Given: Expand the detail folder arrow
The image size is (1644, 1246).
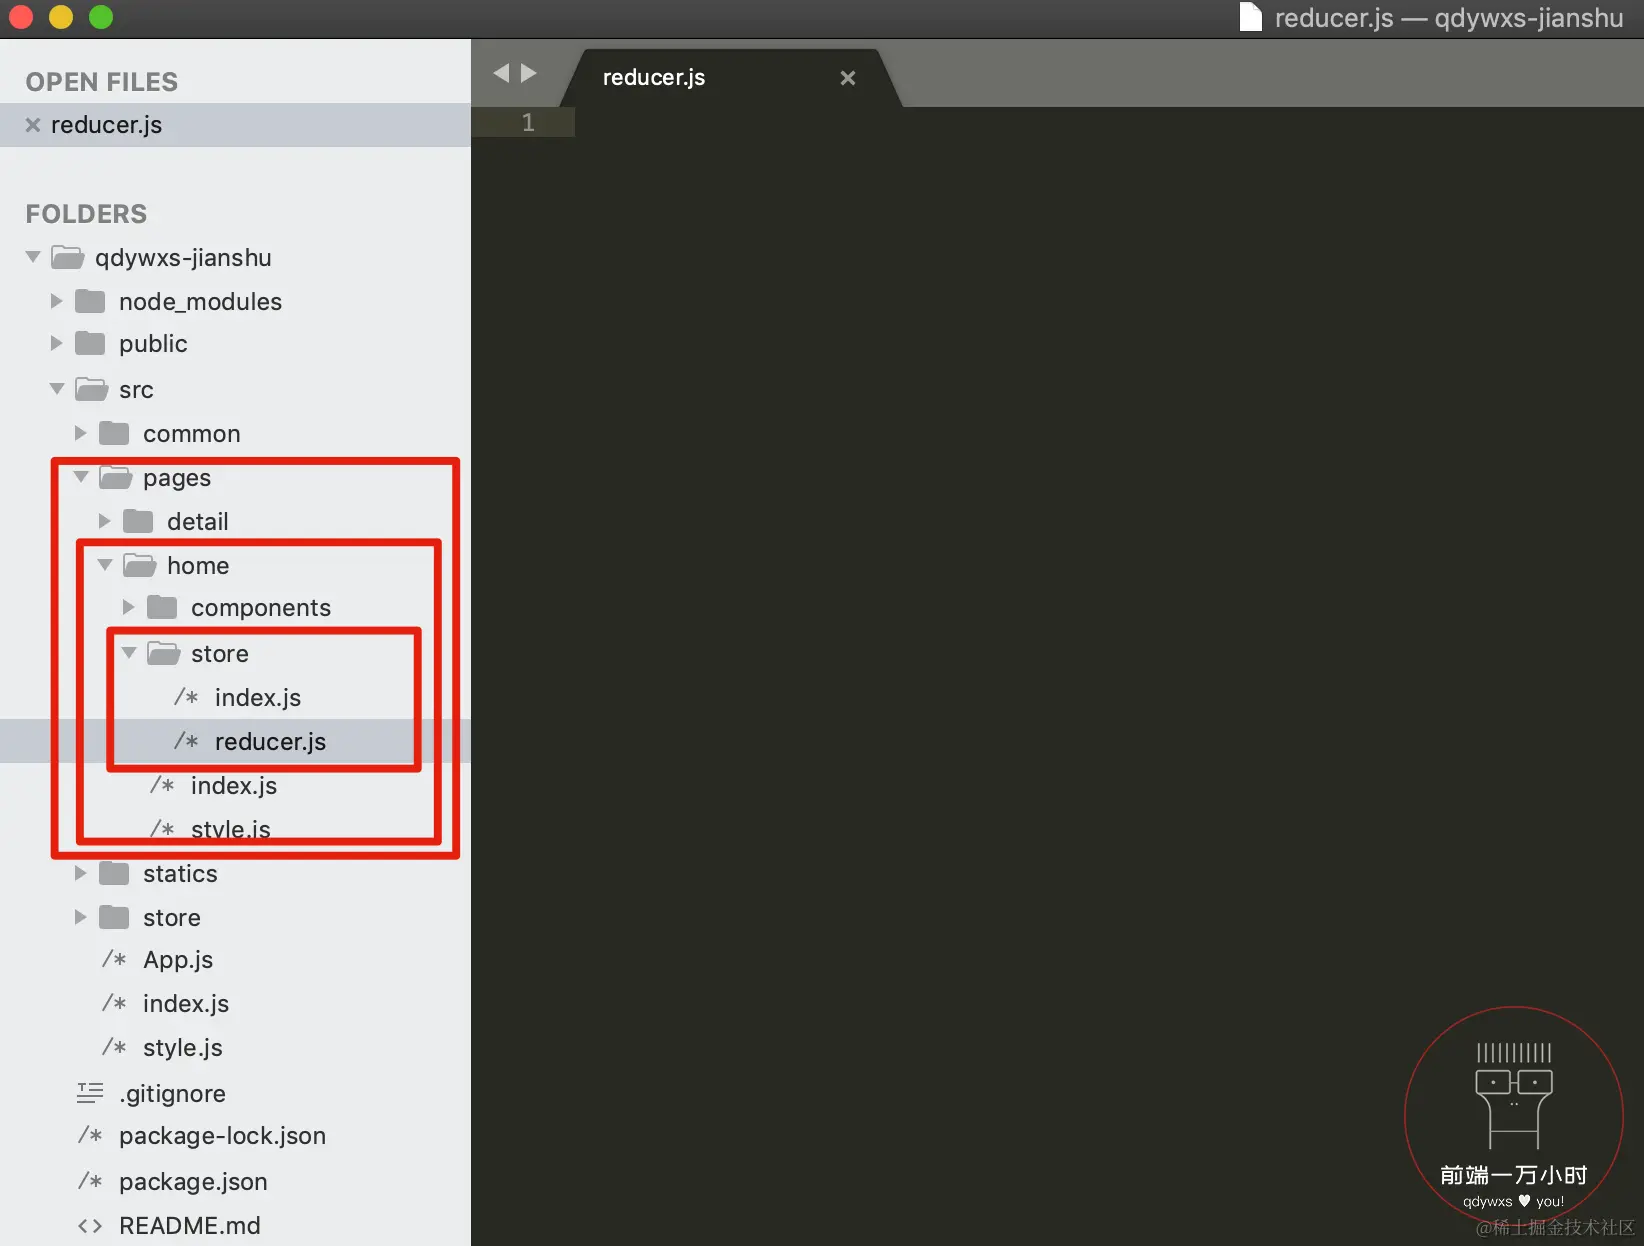Looking at the screenshot, I should point(105,521).
